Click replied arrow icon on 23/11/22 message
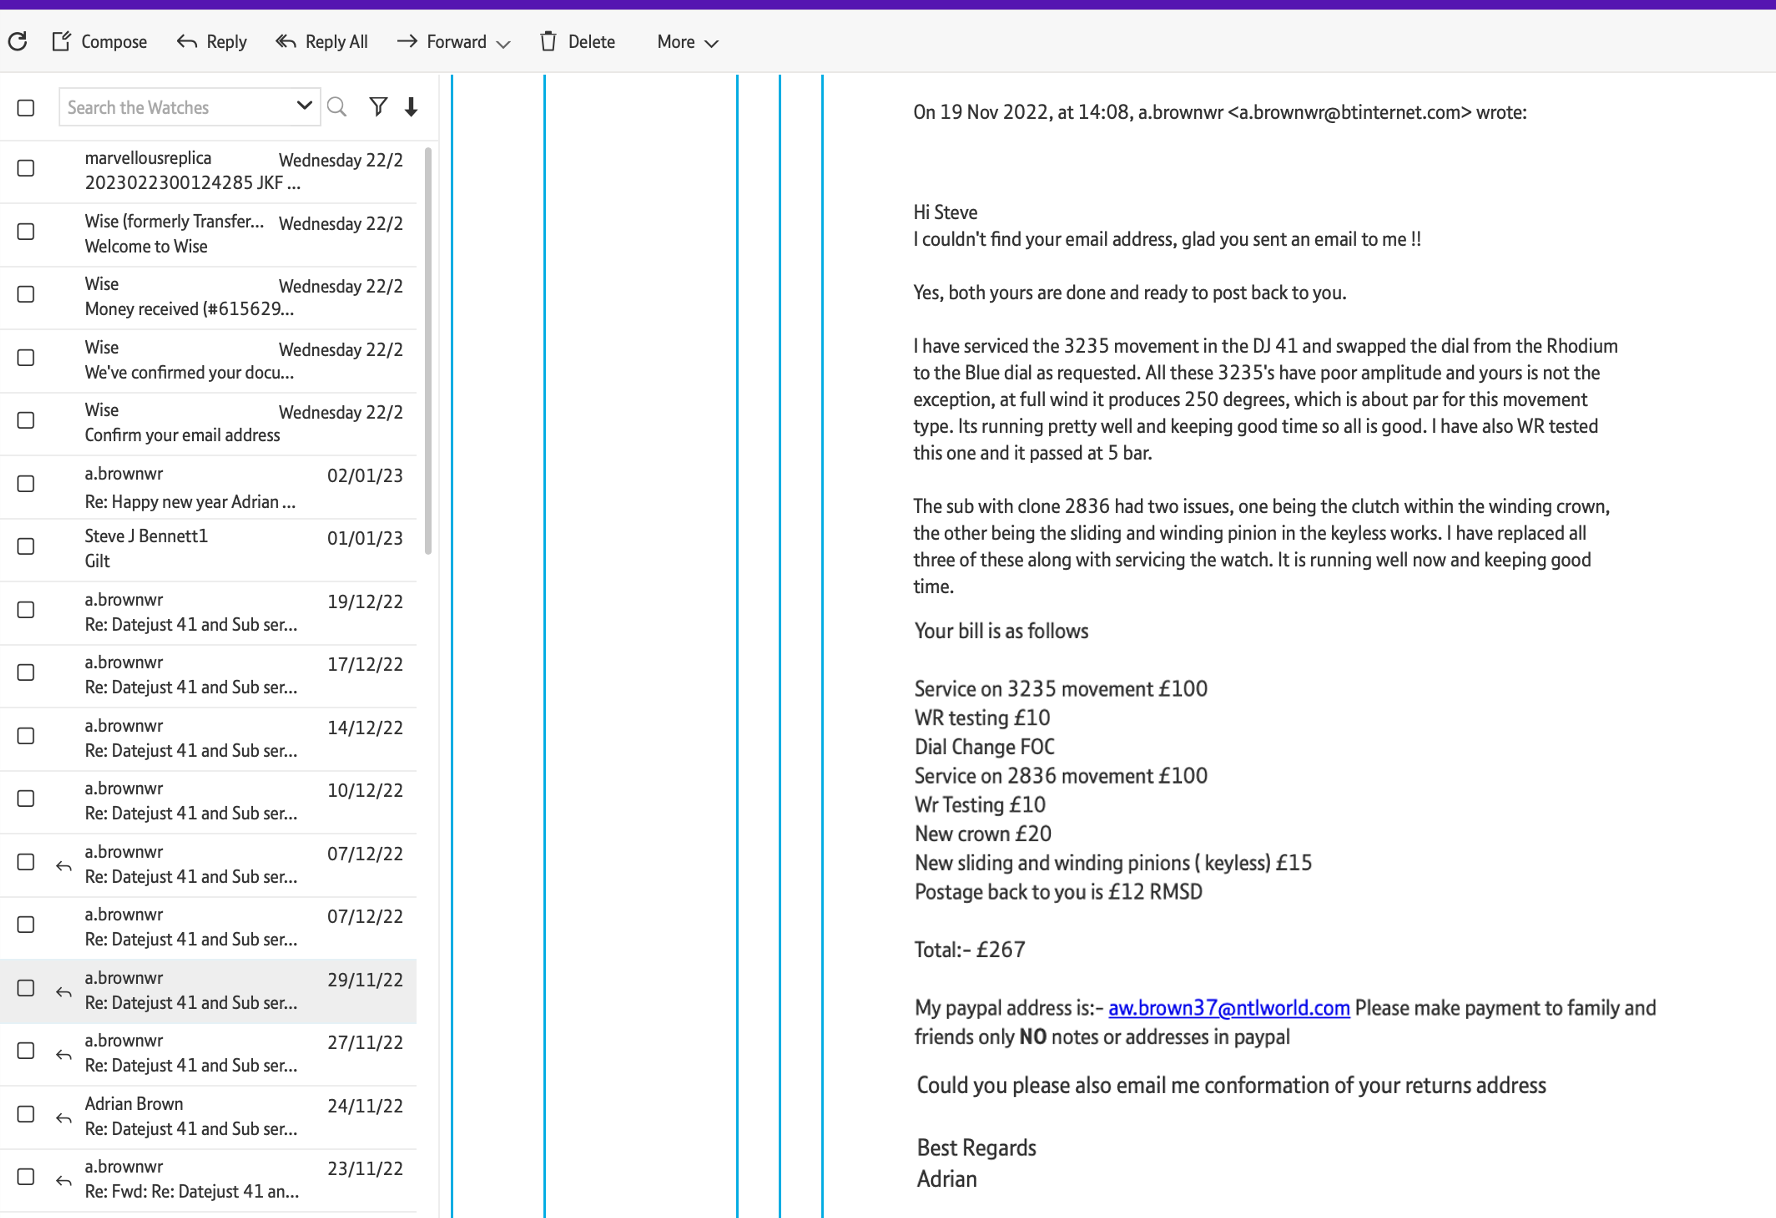The width and height of the screenshot is (1776, 1218). pos(64,1181)
